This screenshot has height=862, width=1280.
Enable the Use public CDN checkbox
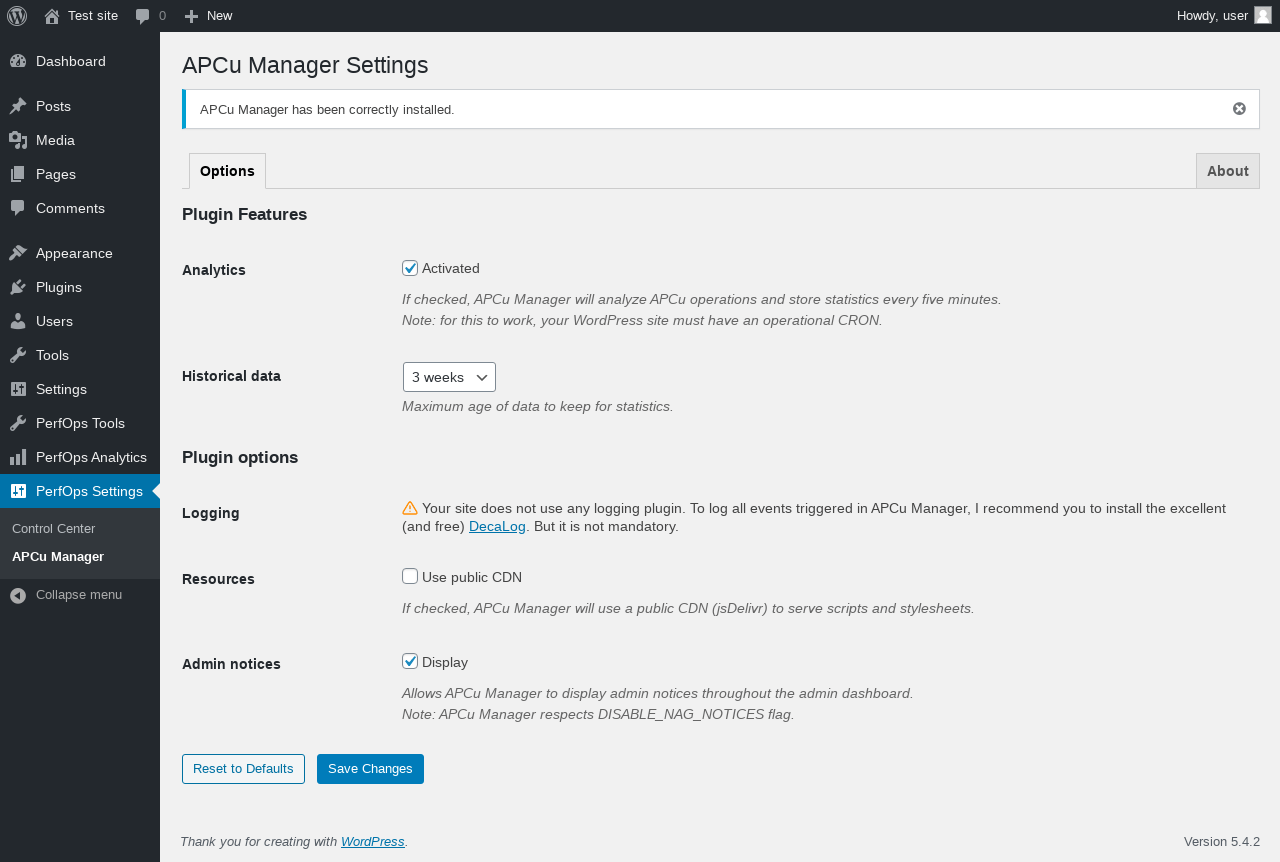410,576
